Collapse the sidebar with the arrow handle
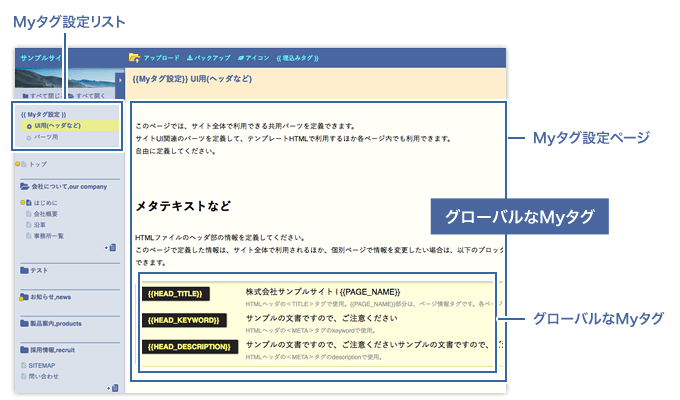Image resolution: width=680 pixels, height=400 pixels. point(120,78)
